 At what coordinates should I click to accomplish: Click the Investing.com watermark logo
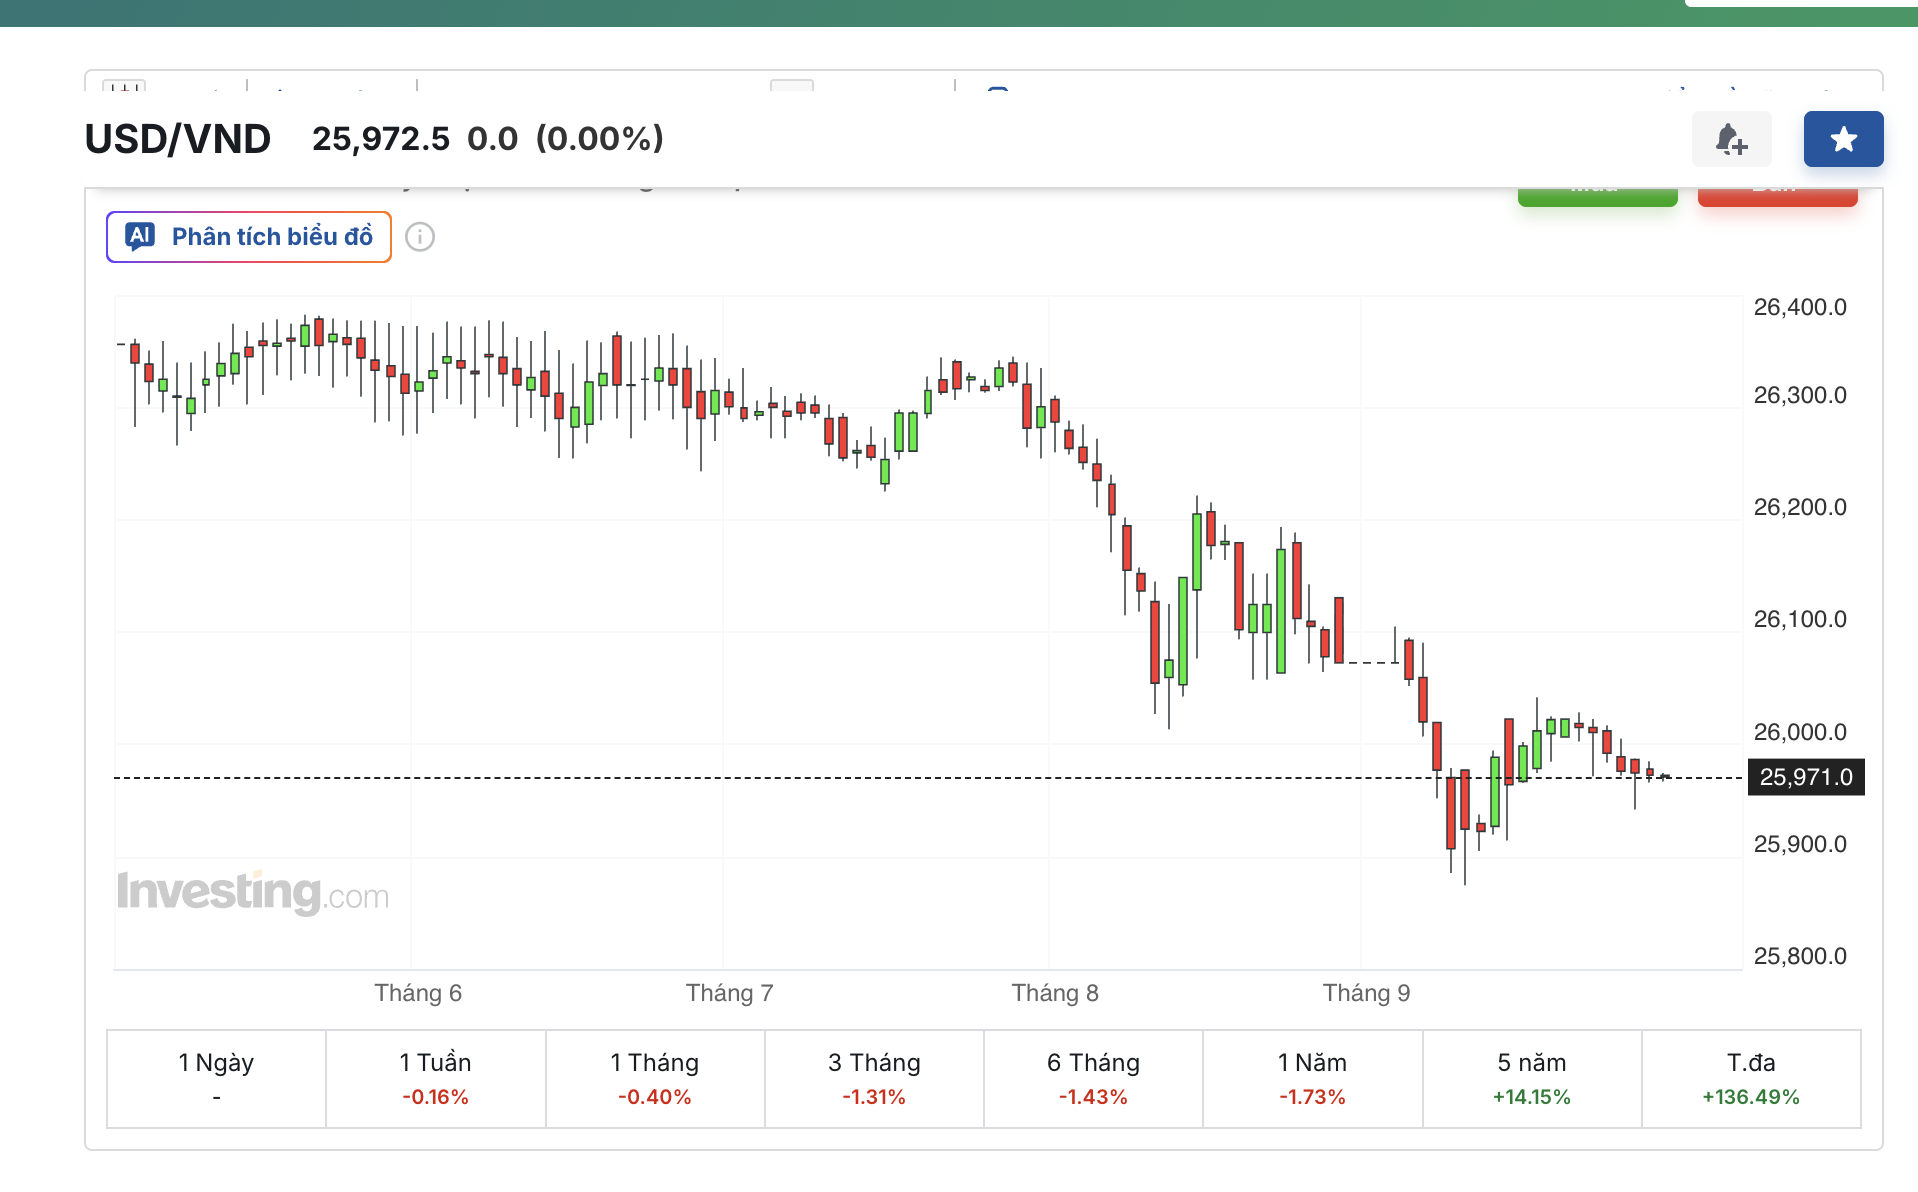coord(253,892)
